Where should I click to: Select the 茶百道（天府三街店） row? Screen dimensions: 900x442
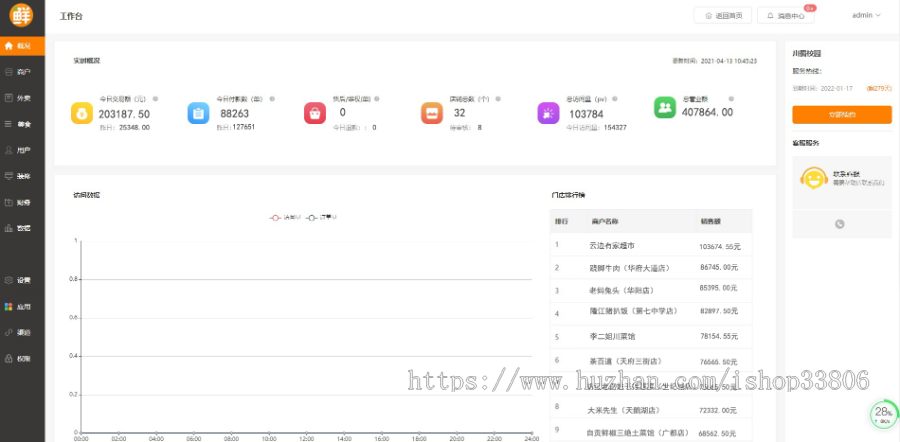pyautogui.click(x=651, y=360)
